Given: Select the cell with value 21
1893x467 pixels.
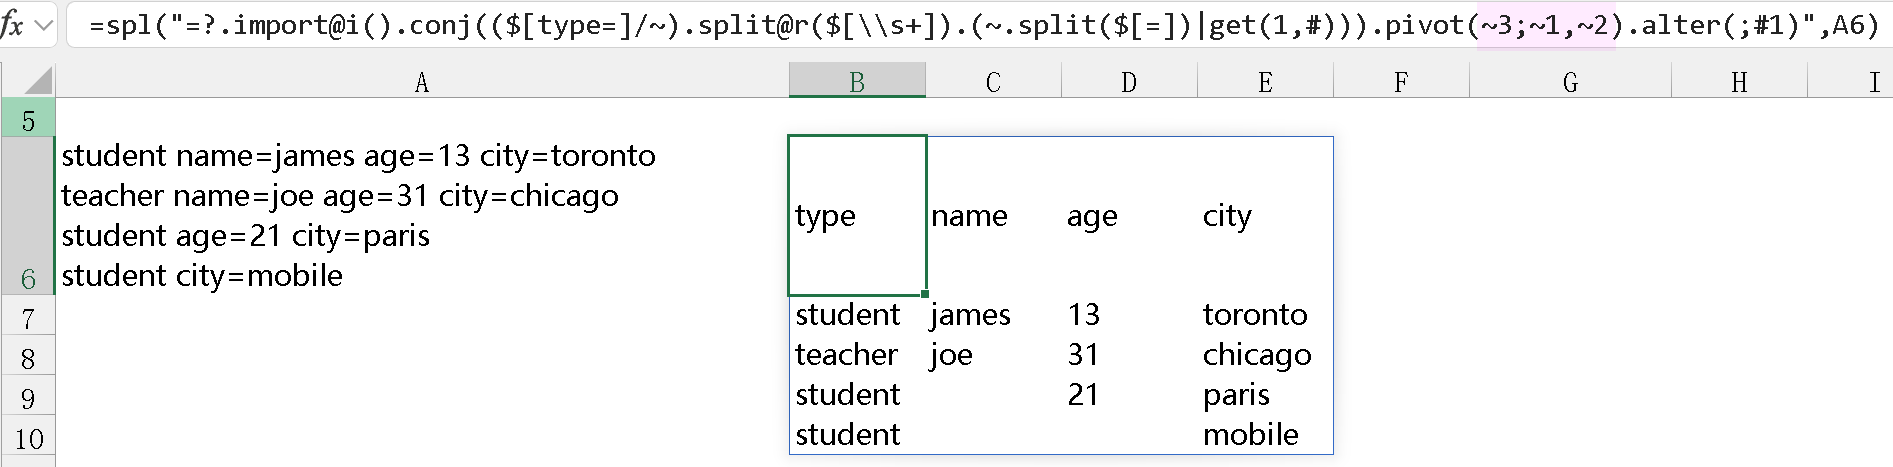Looking at the screenshot, I should [x=1128, y=395].
